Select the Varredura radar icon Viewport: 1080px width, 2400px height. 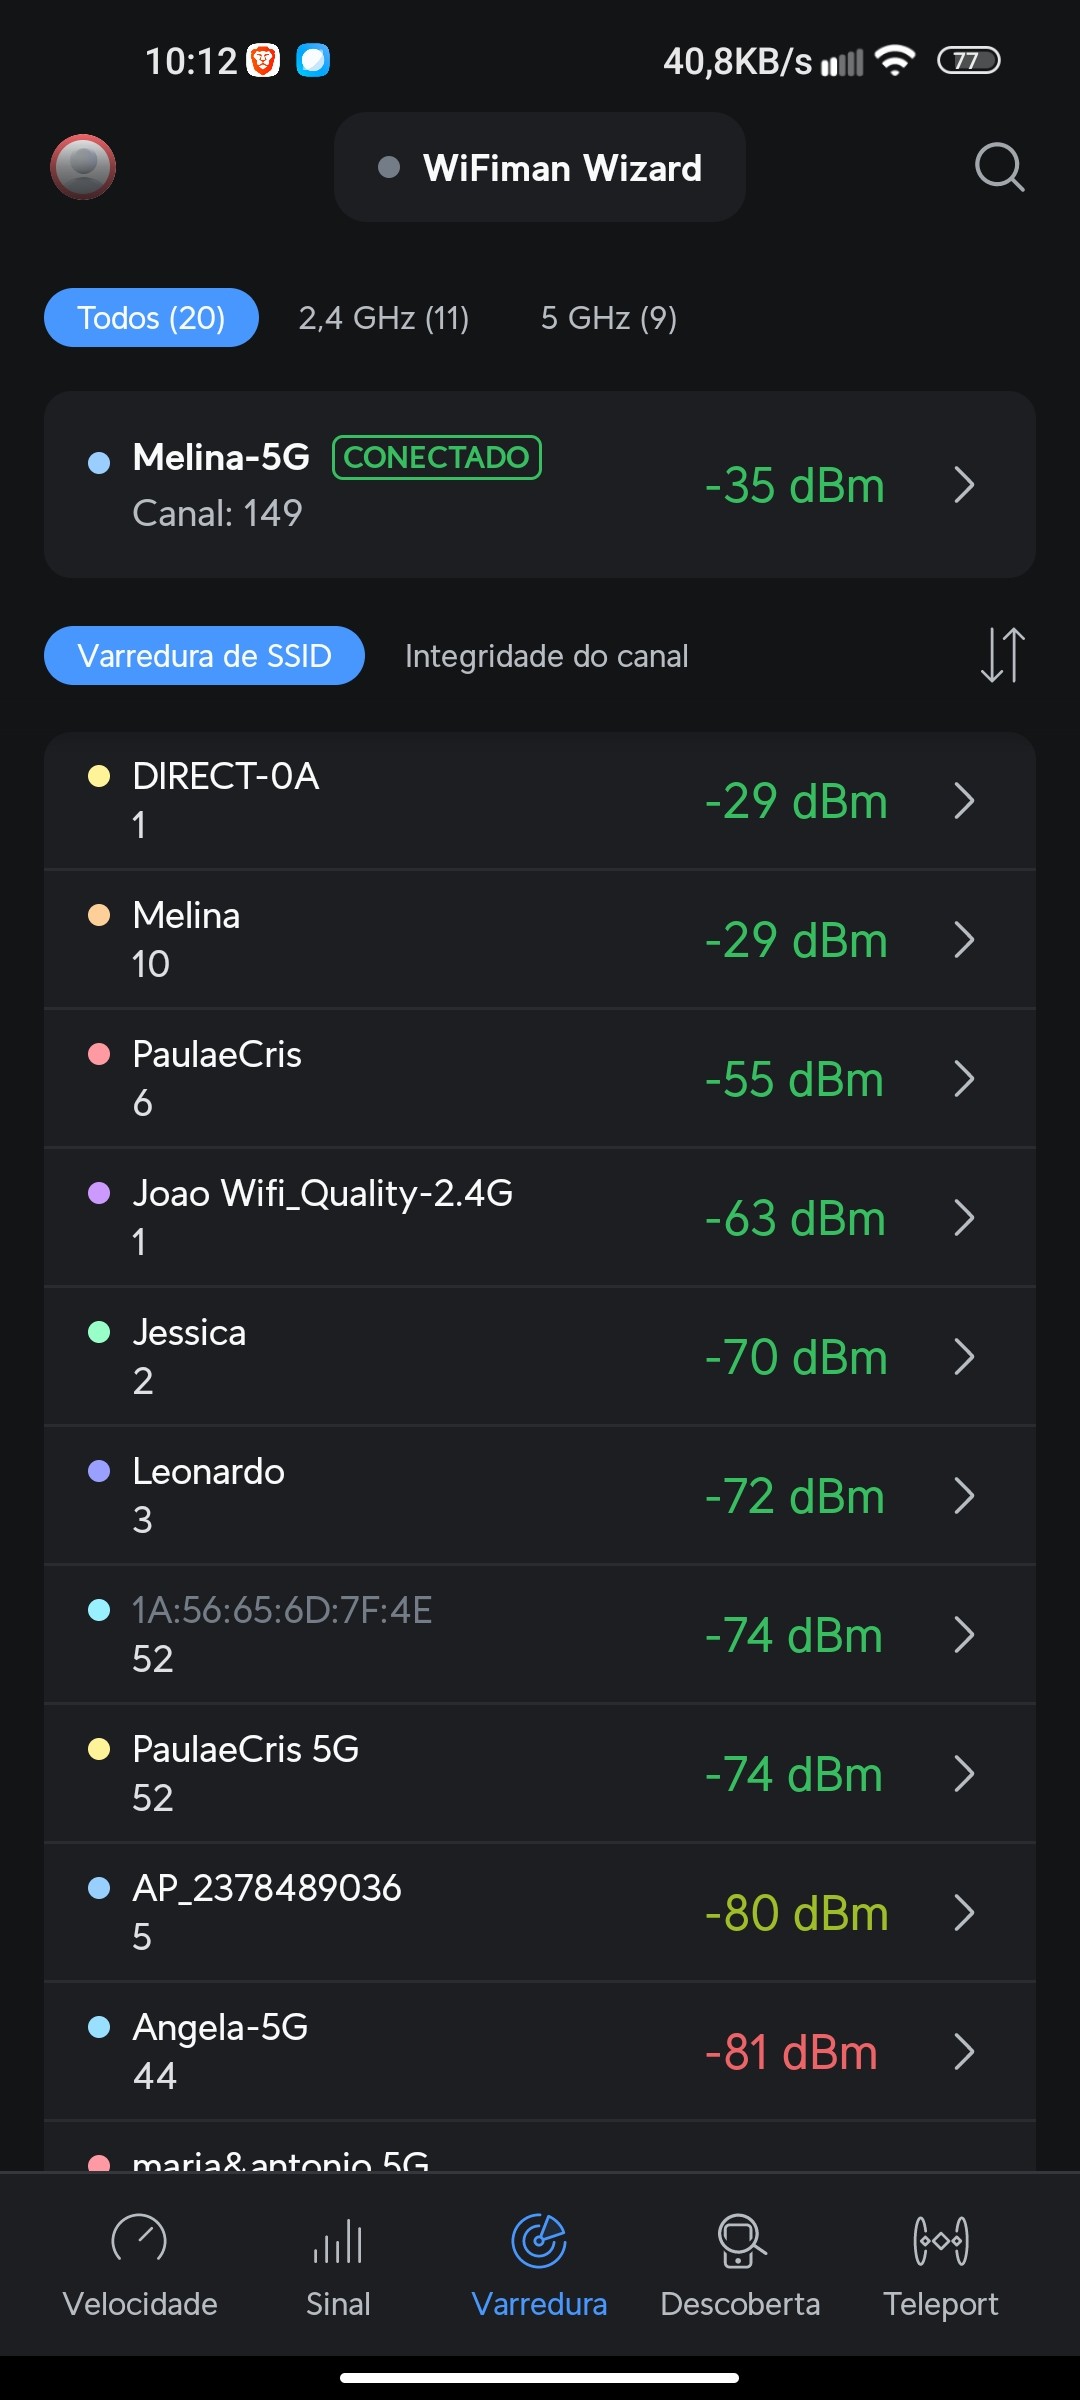point(539,2240)
